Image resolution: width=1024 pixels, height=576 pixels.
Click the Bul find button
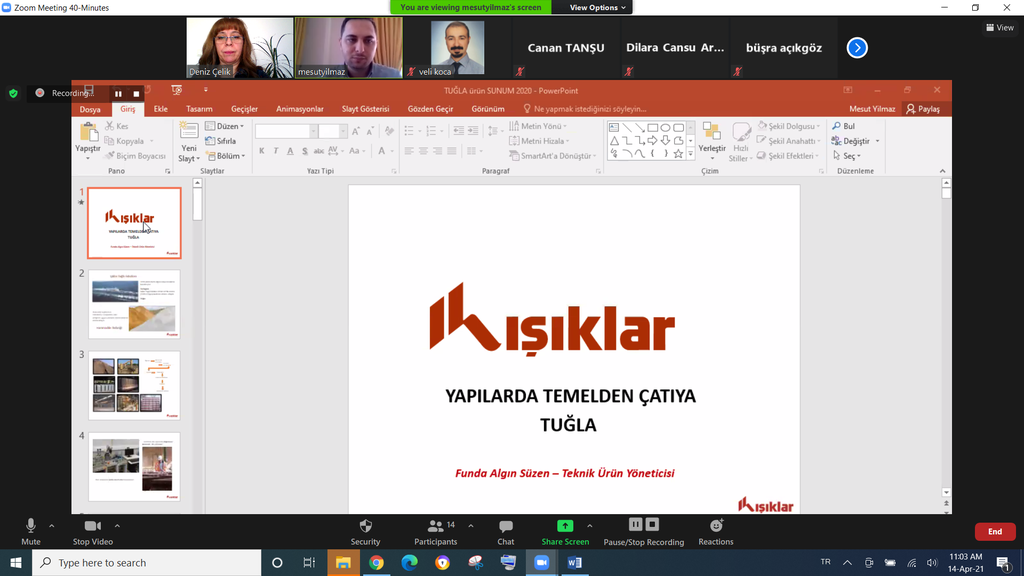point(843,126)
